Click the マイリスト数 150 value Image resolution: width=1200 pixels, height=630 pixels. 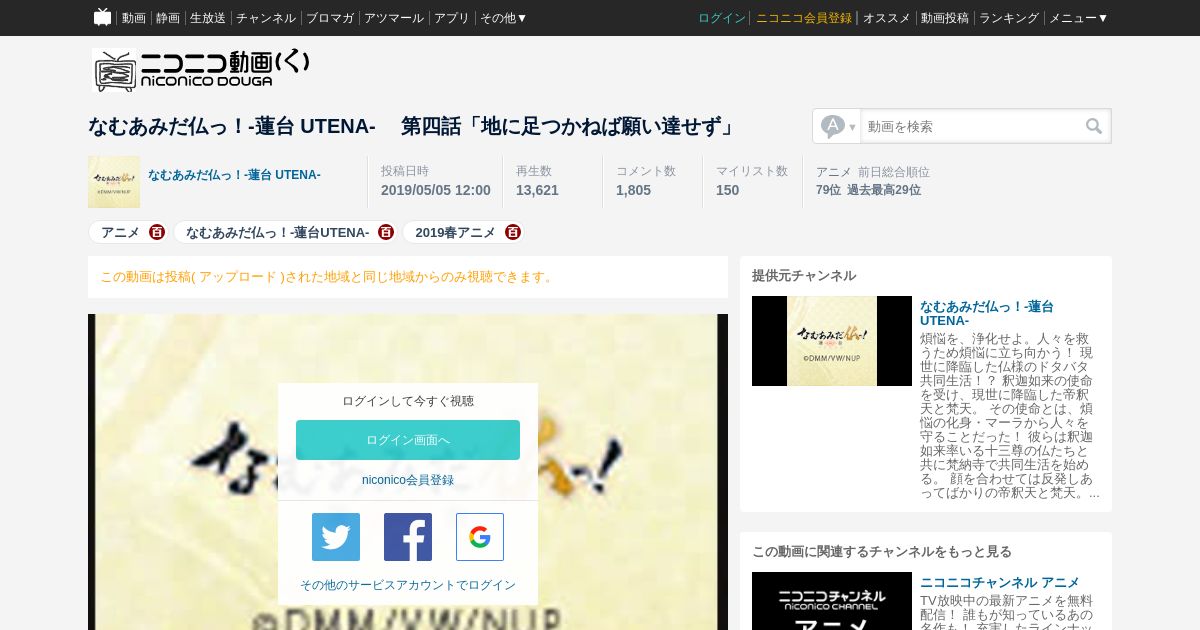coord(728,190)
